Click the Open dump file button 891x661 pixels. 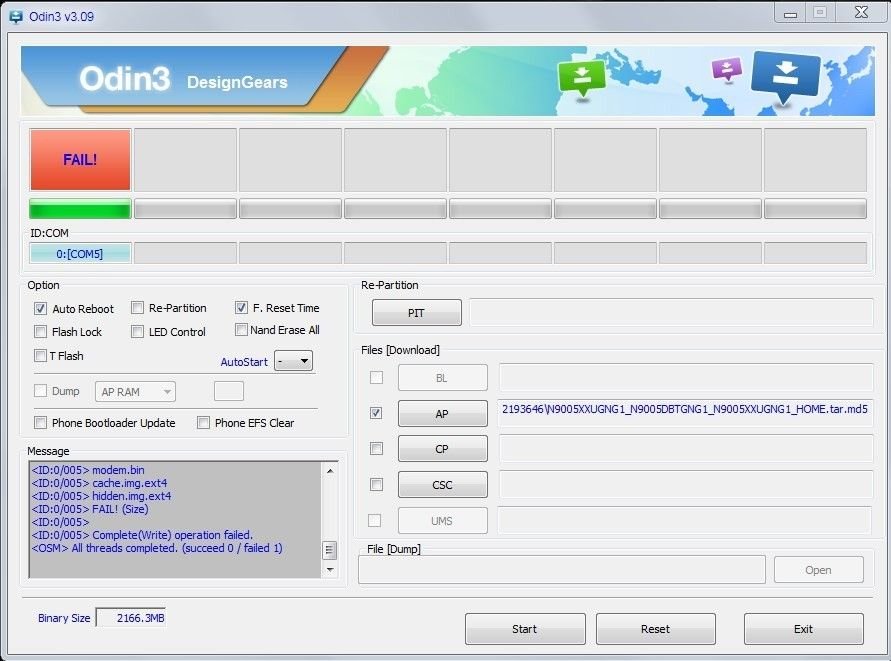(x=819, y=570)
